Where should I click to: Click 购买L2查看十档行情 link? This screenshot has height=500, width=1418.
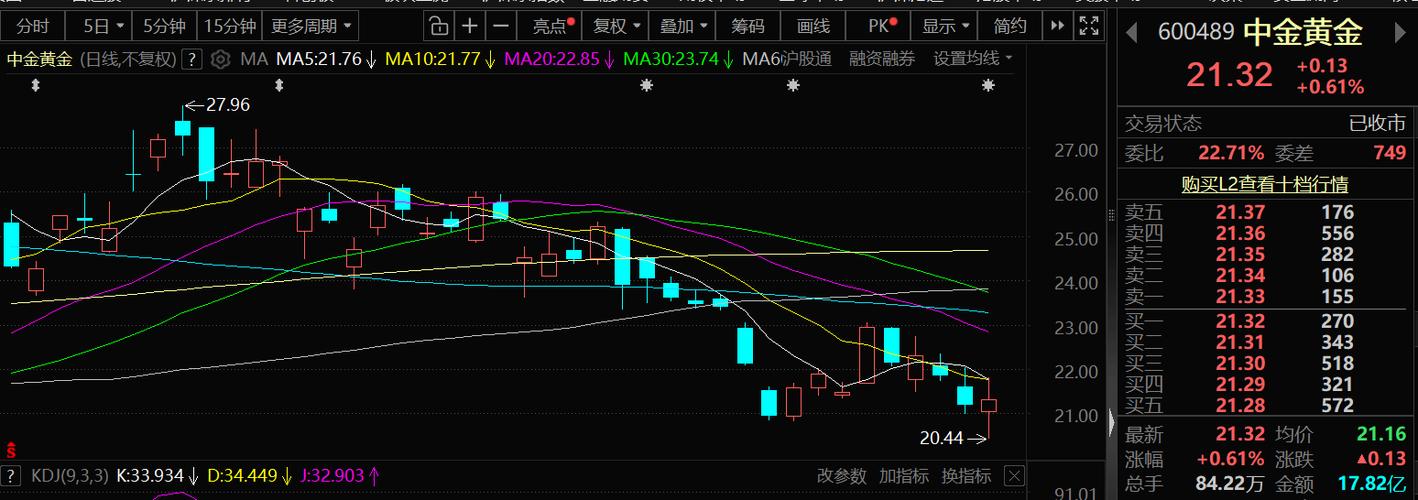coord(1264,184)
